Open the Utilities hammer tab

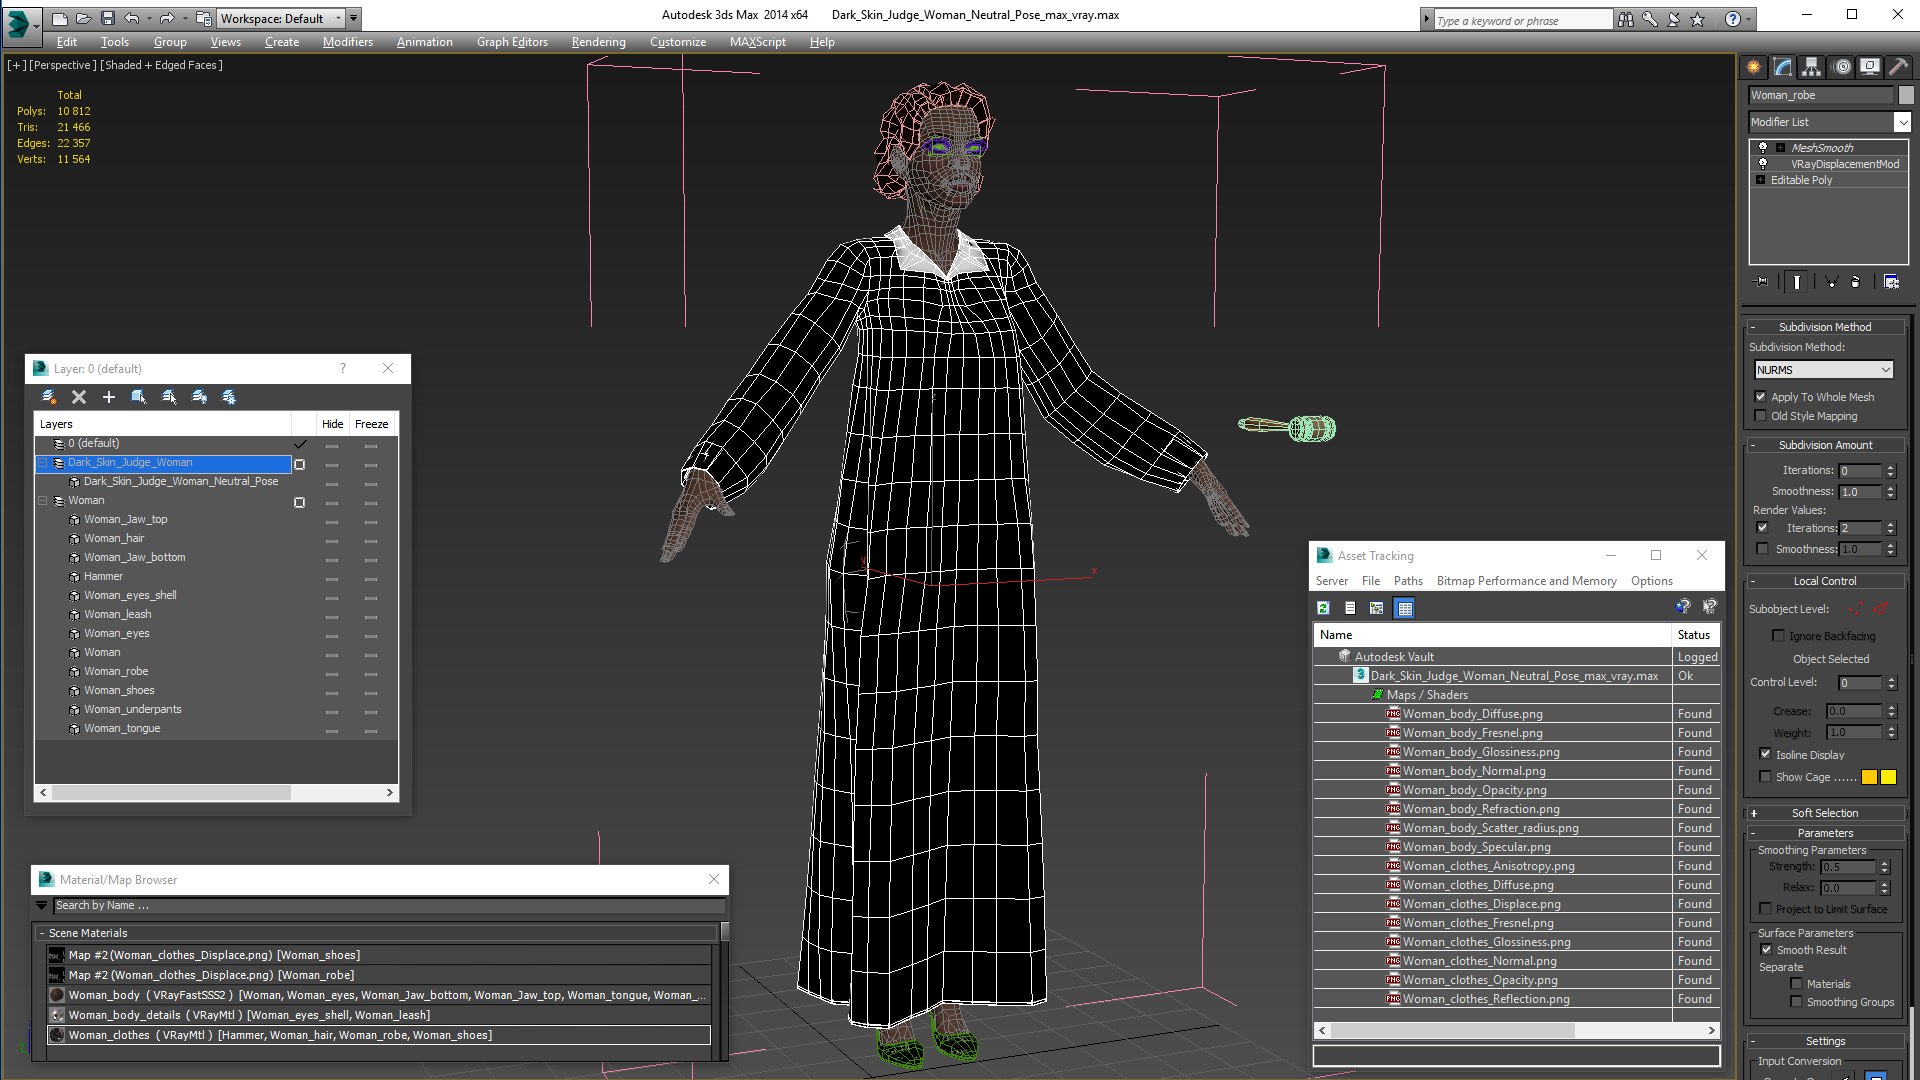[1897, 67]
